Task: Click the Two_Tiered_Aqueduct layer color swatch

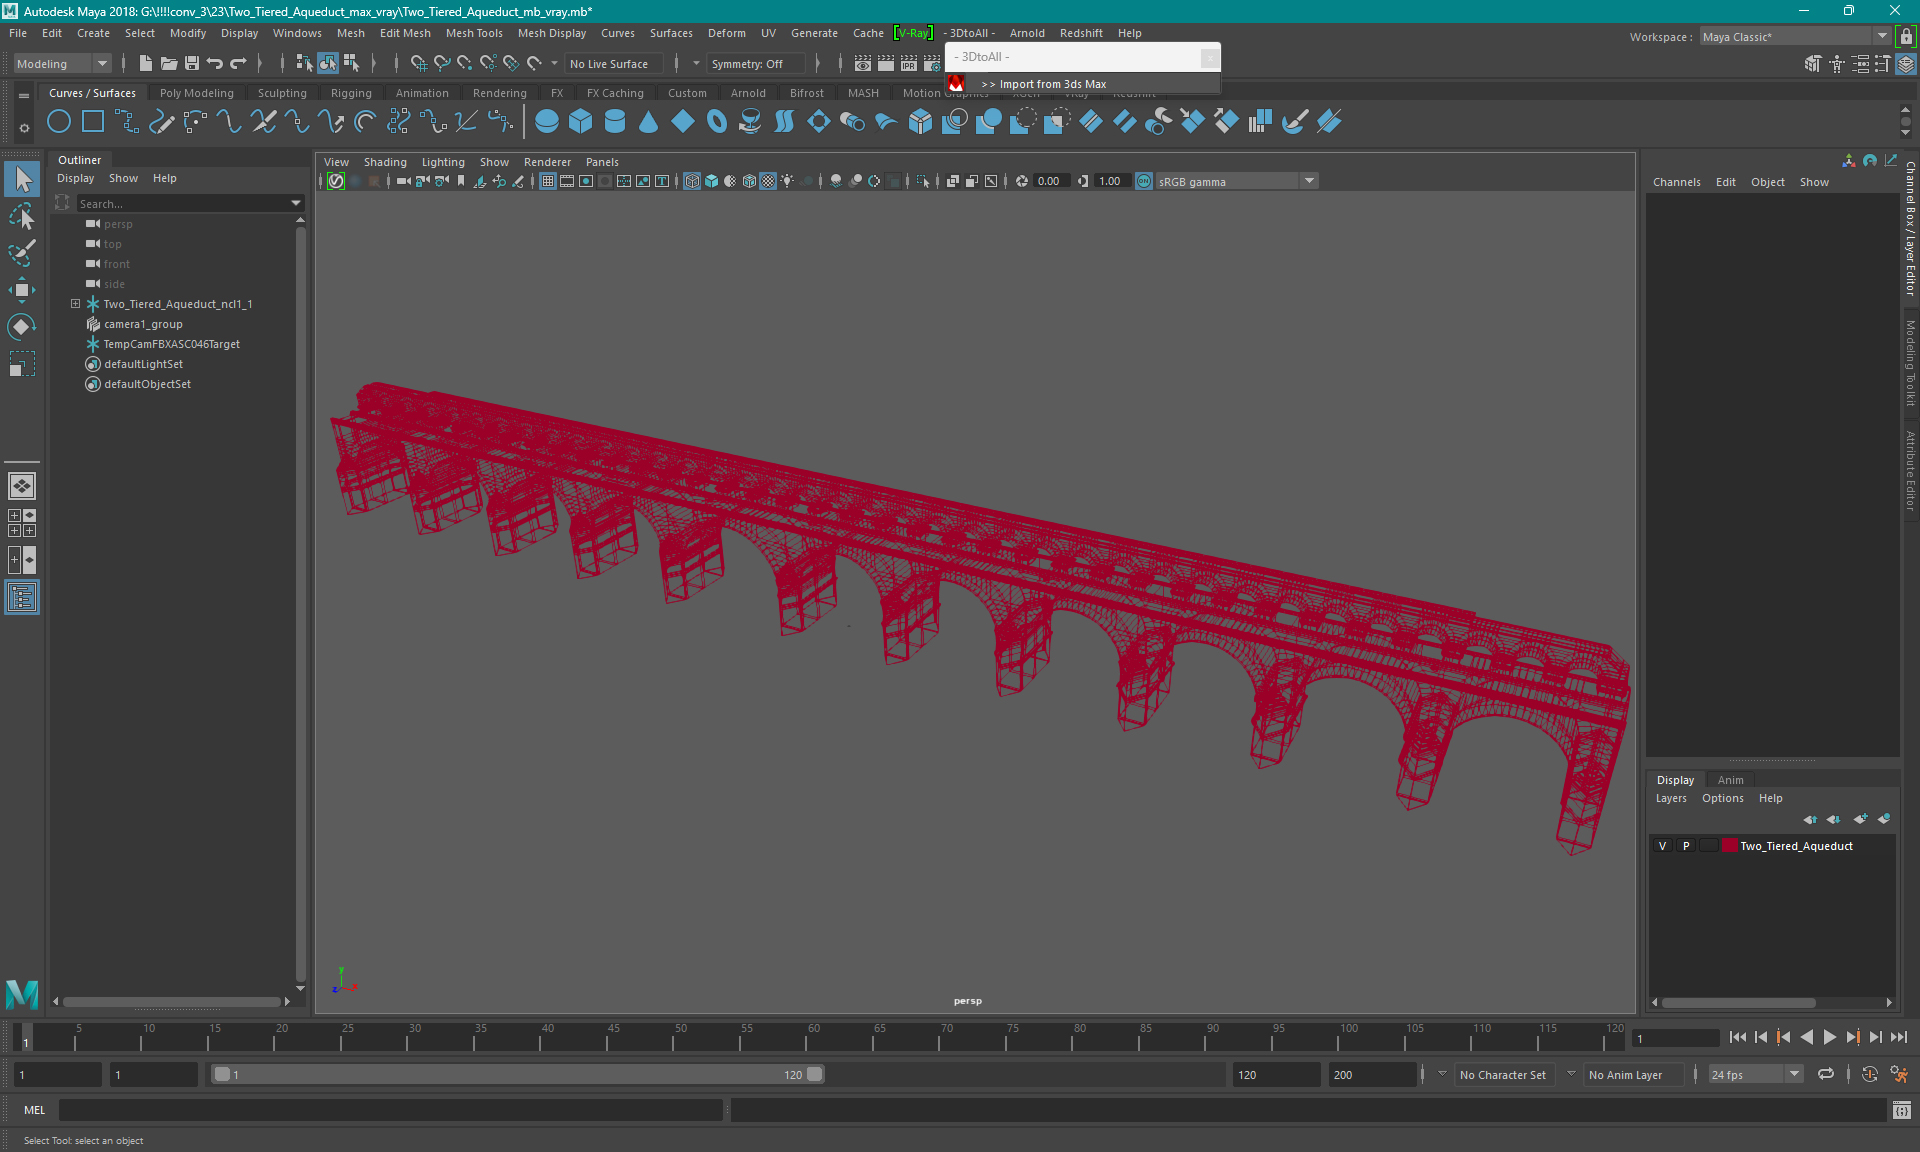Action: point(1729,846)
